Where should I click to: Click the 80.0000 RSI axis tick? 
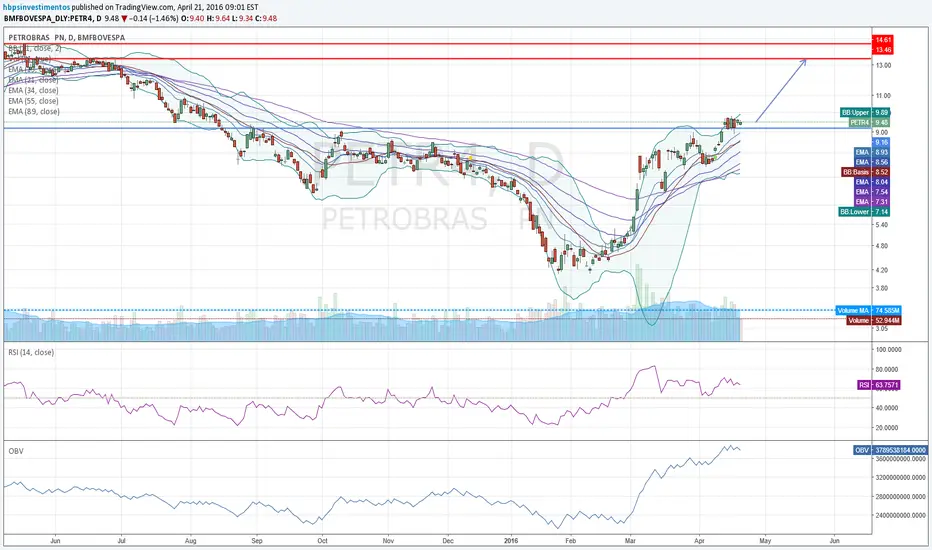point(887,370)
